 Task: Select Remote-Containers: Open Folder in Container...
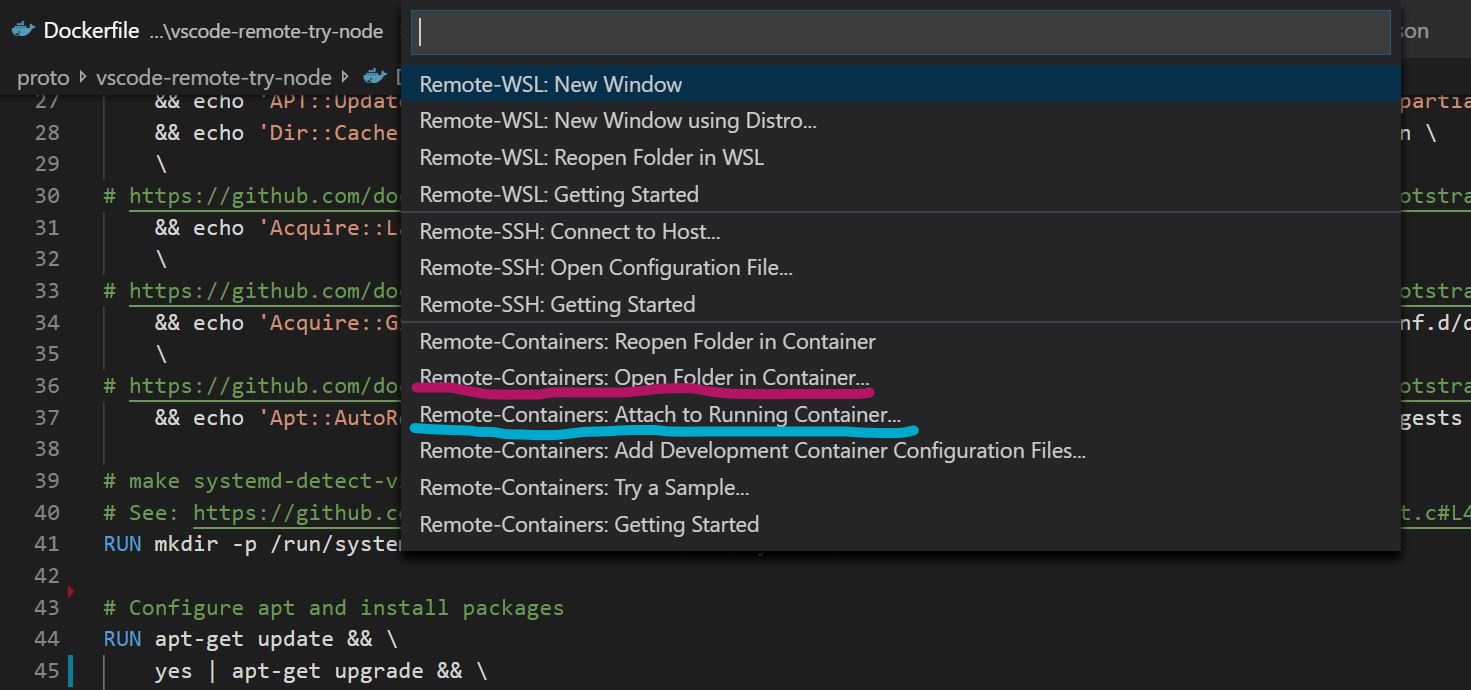900,378
